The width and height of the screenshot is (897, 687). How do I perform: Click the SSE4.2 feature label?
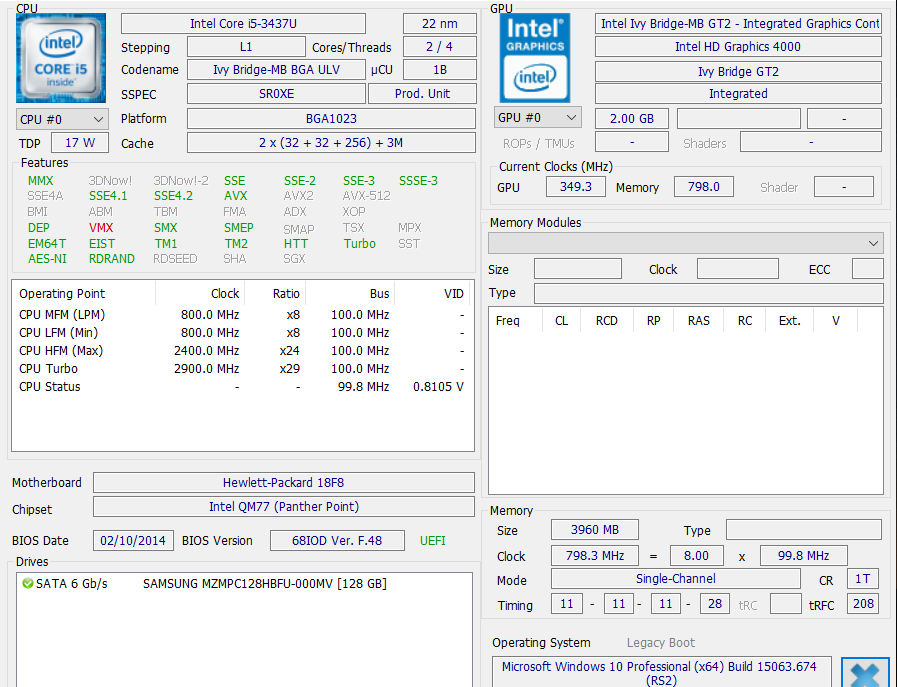coord(173,196)
